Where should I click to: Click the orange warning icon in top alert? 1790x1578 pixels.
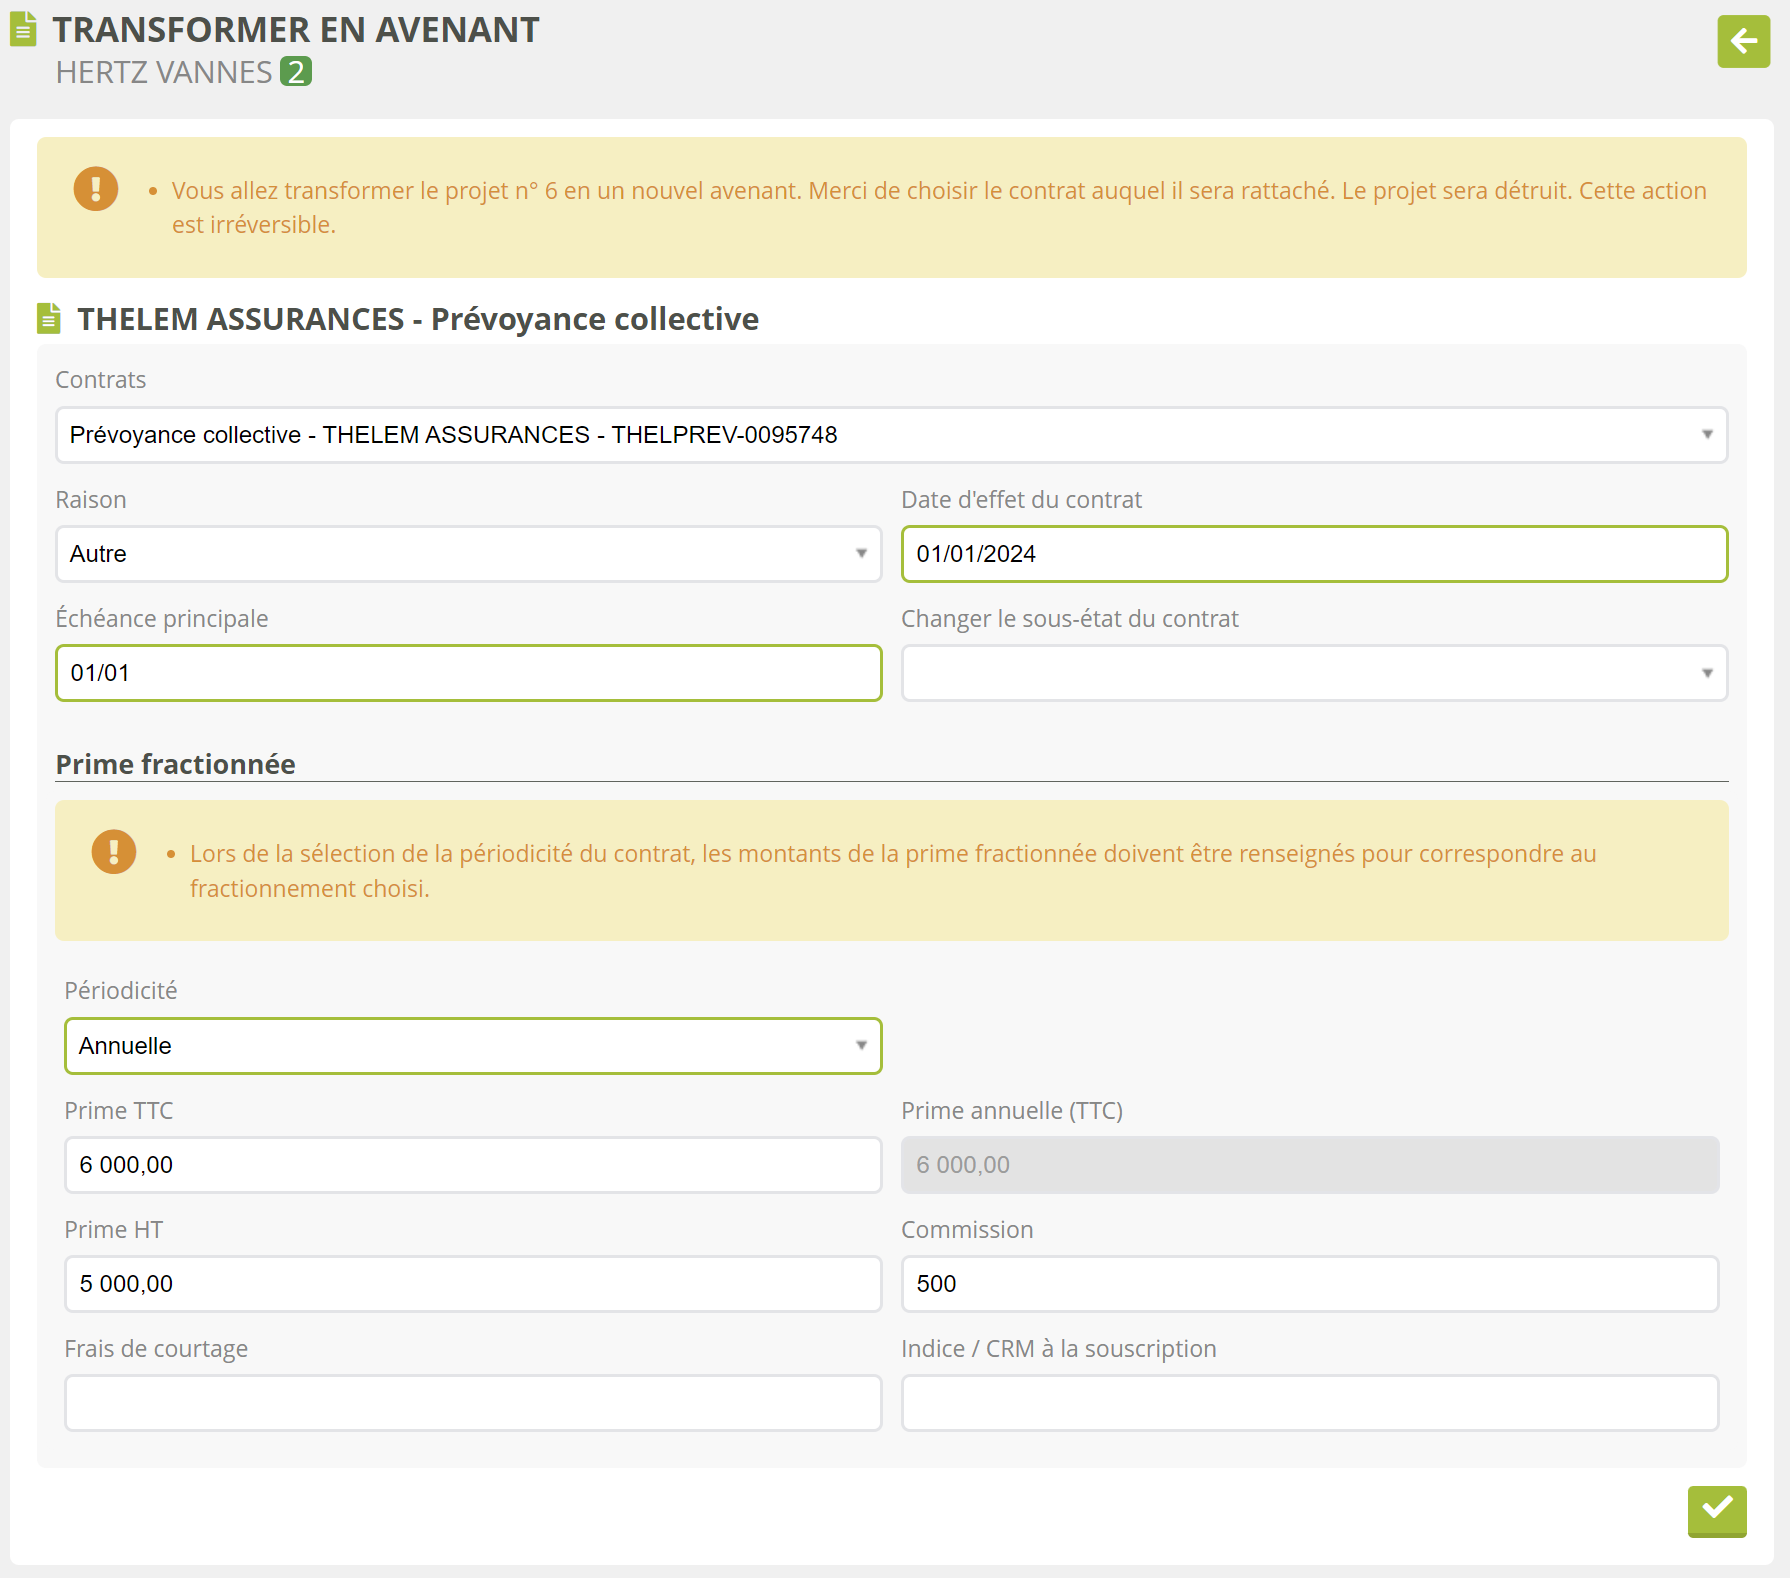coord(96,189)
